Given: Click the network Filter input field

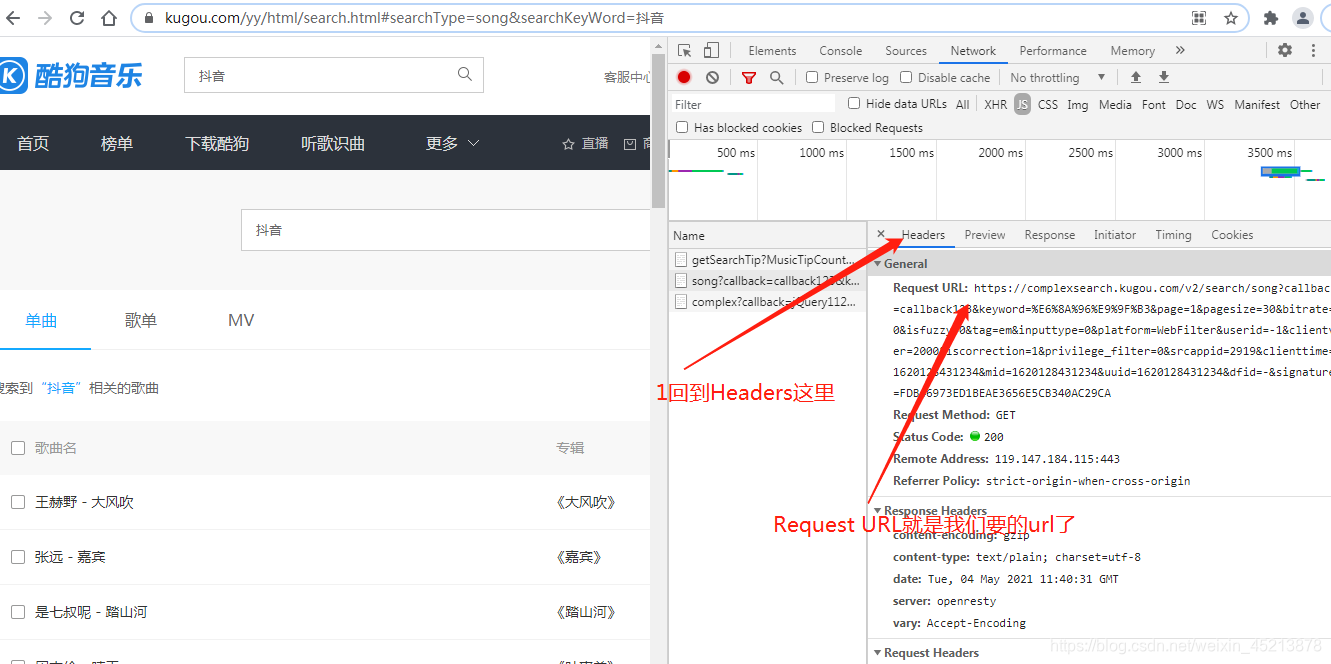Looking at the screenshot, I should click(753, 104).
